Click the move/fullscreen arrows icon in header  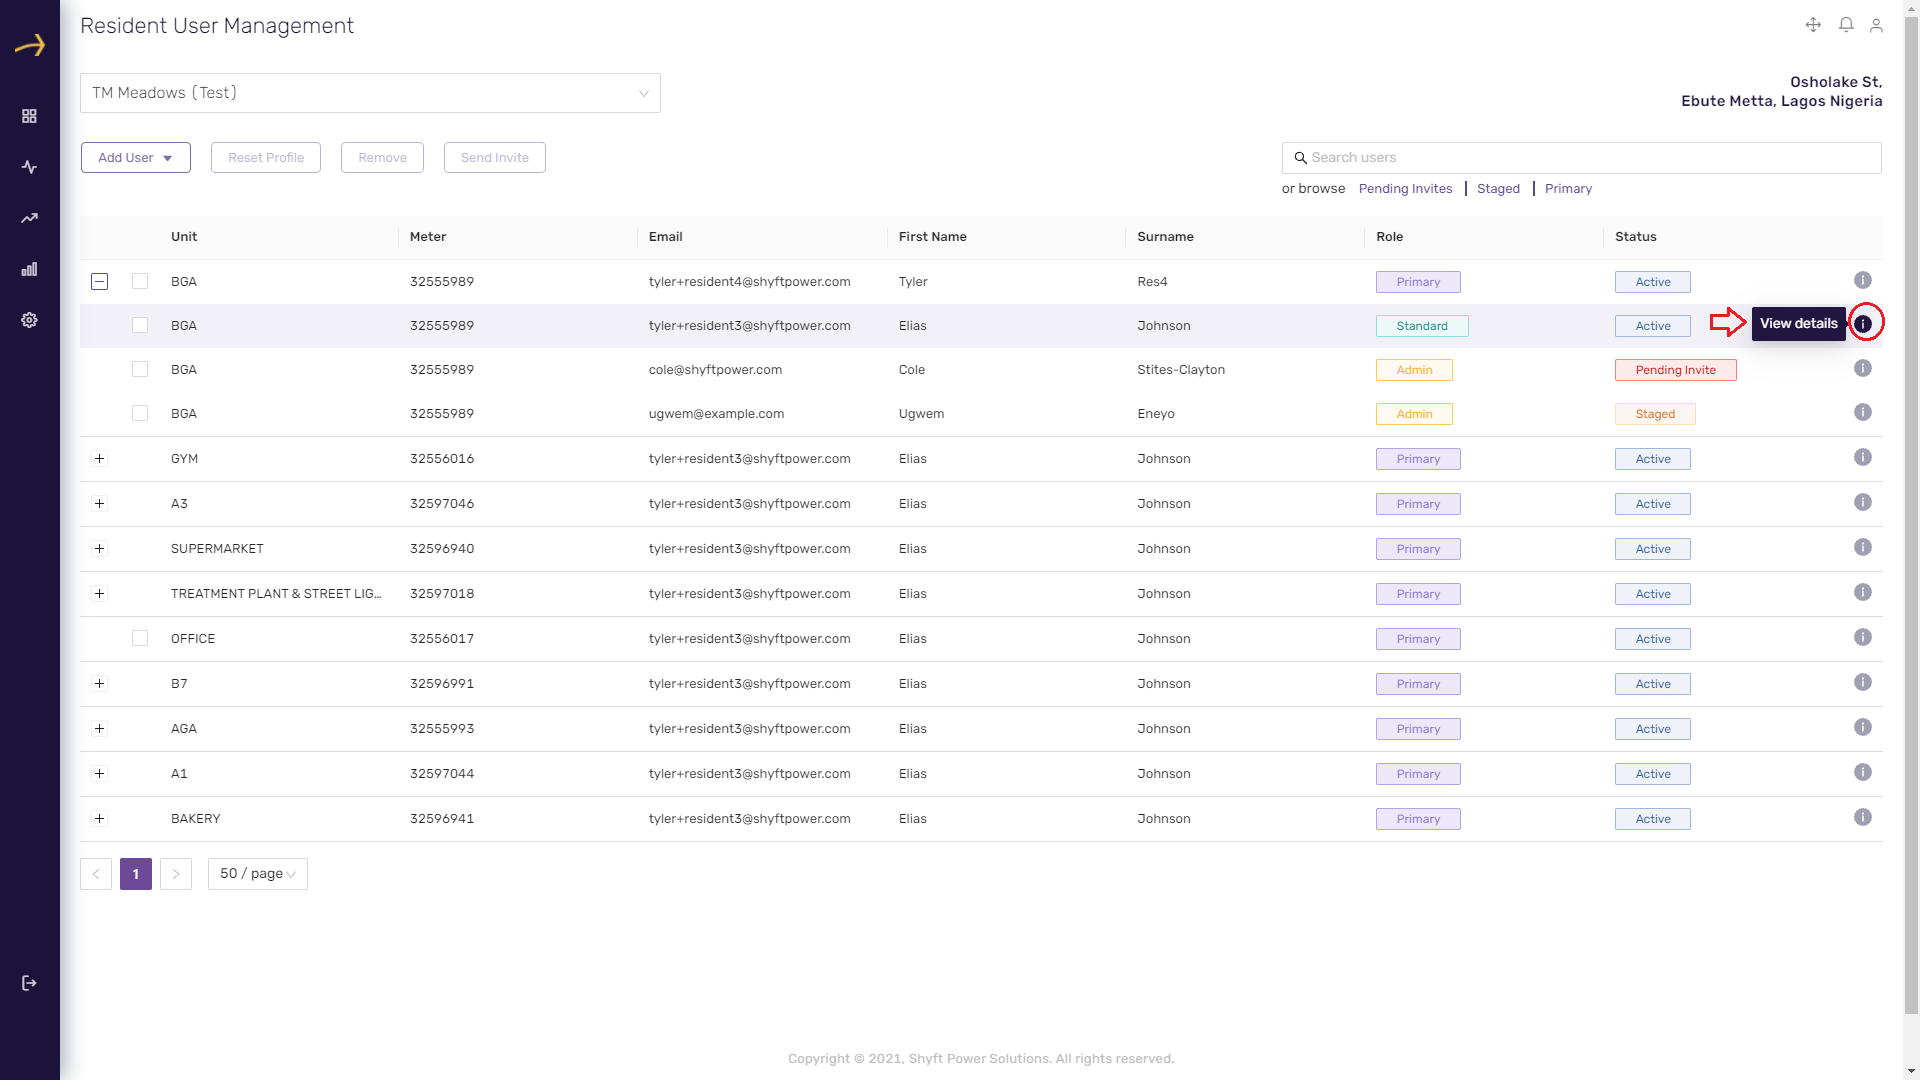(1813, 25)
